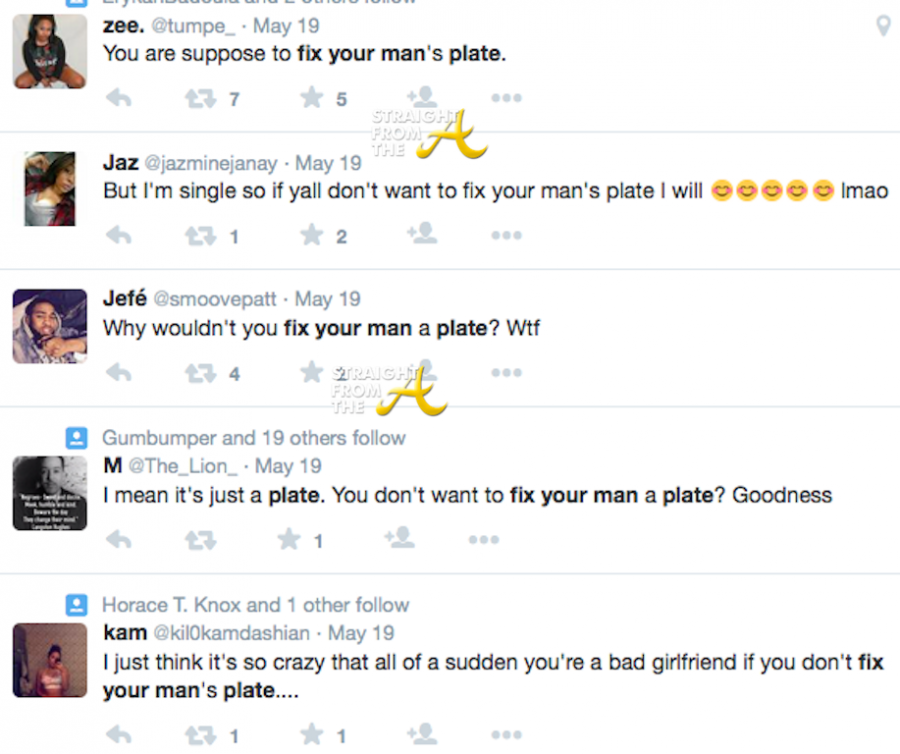Click the location pin on zee's tweet

883,26
